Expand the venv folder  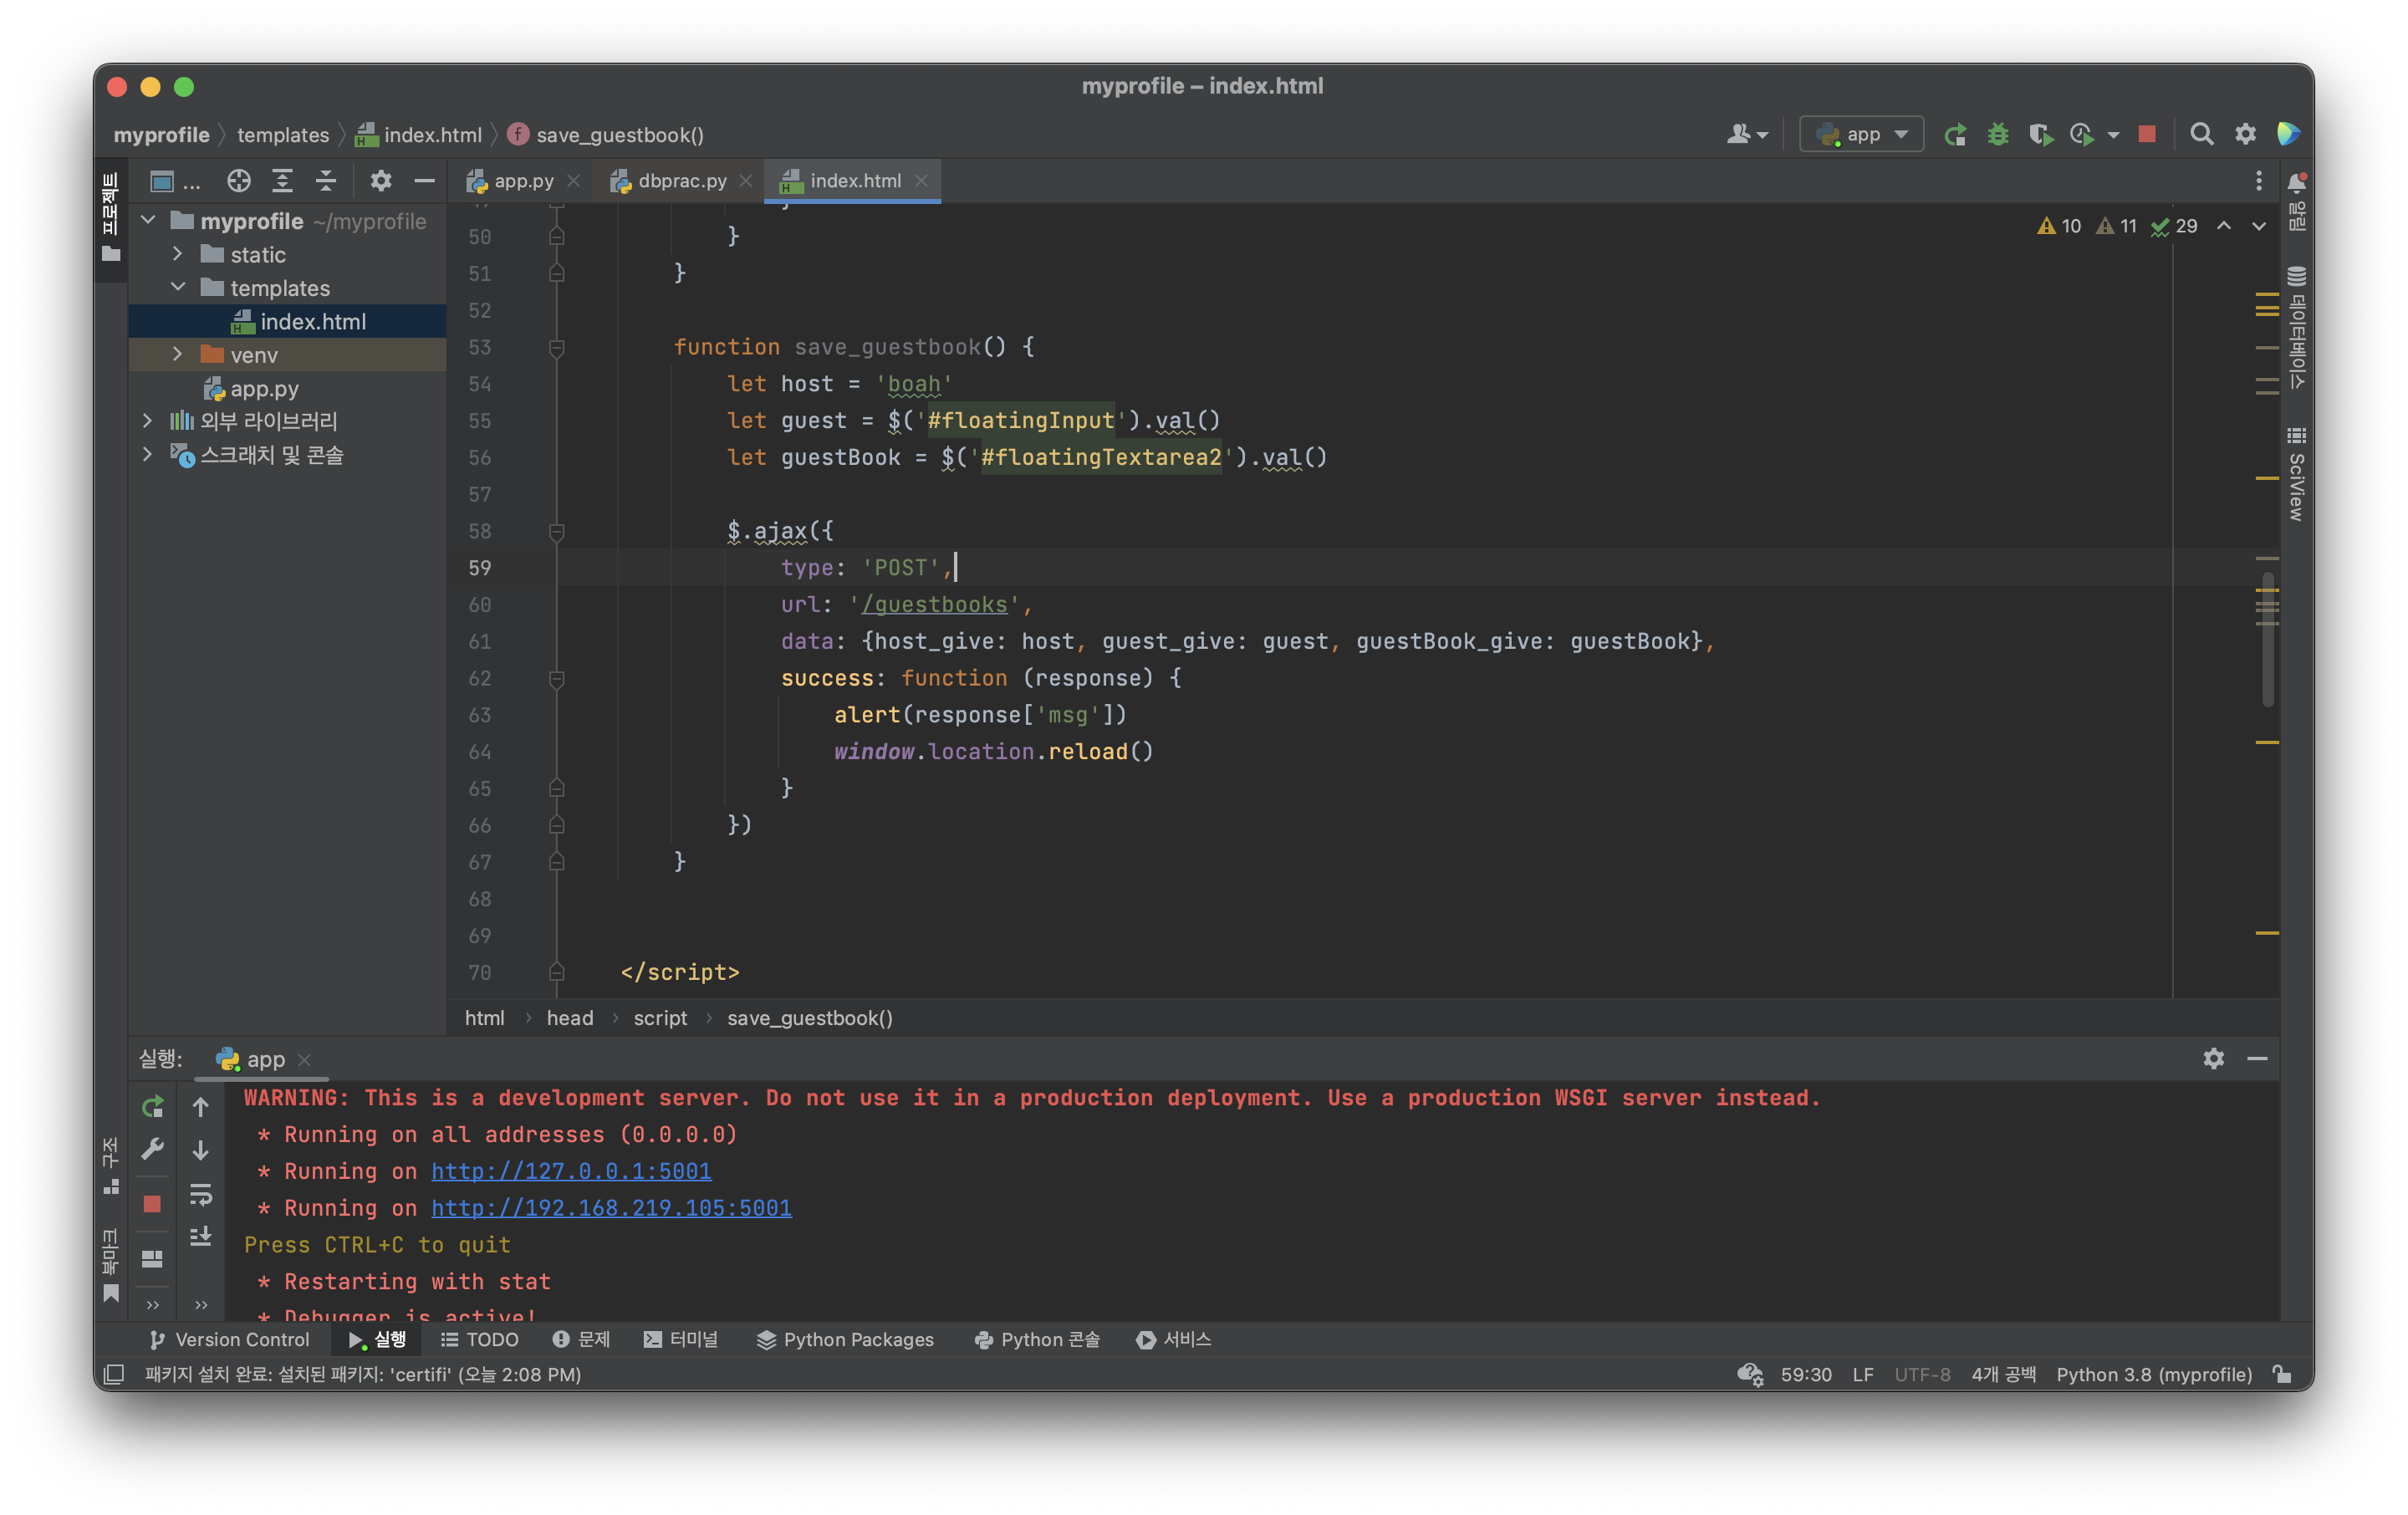178,354
